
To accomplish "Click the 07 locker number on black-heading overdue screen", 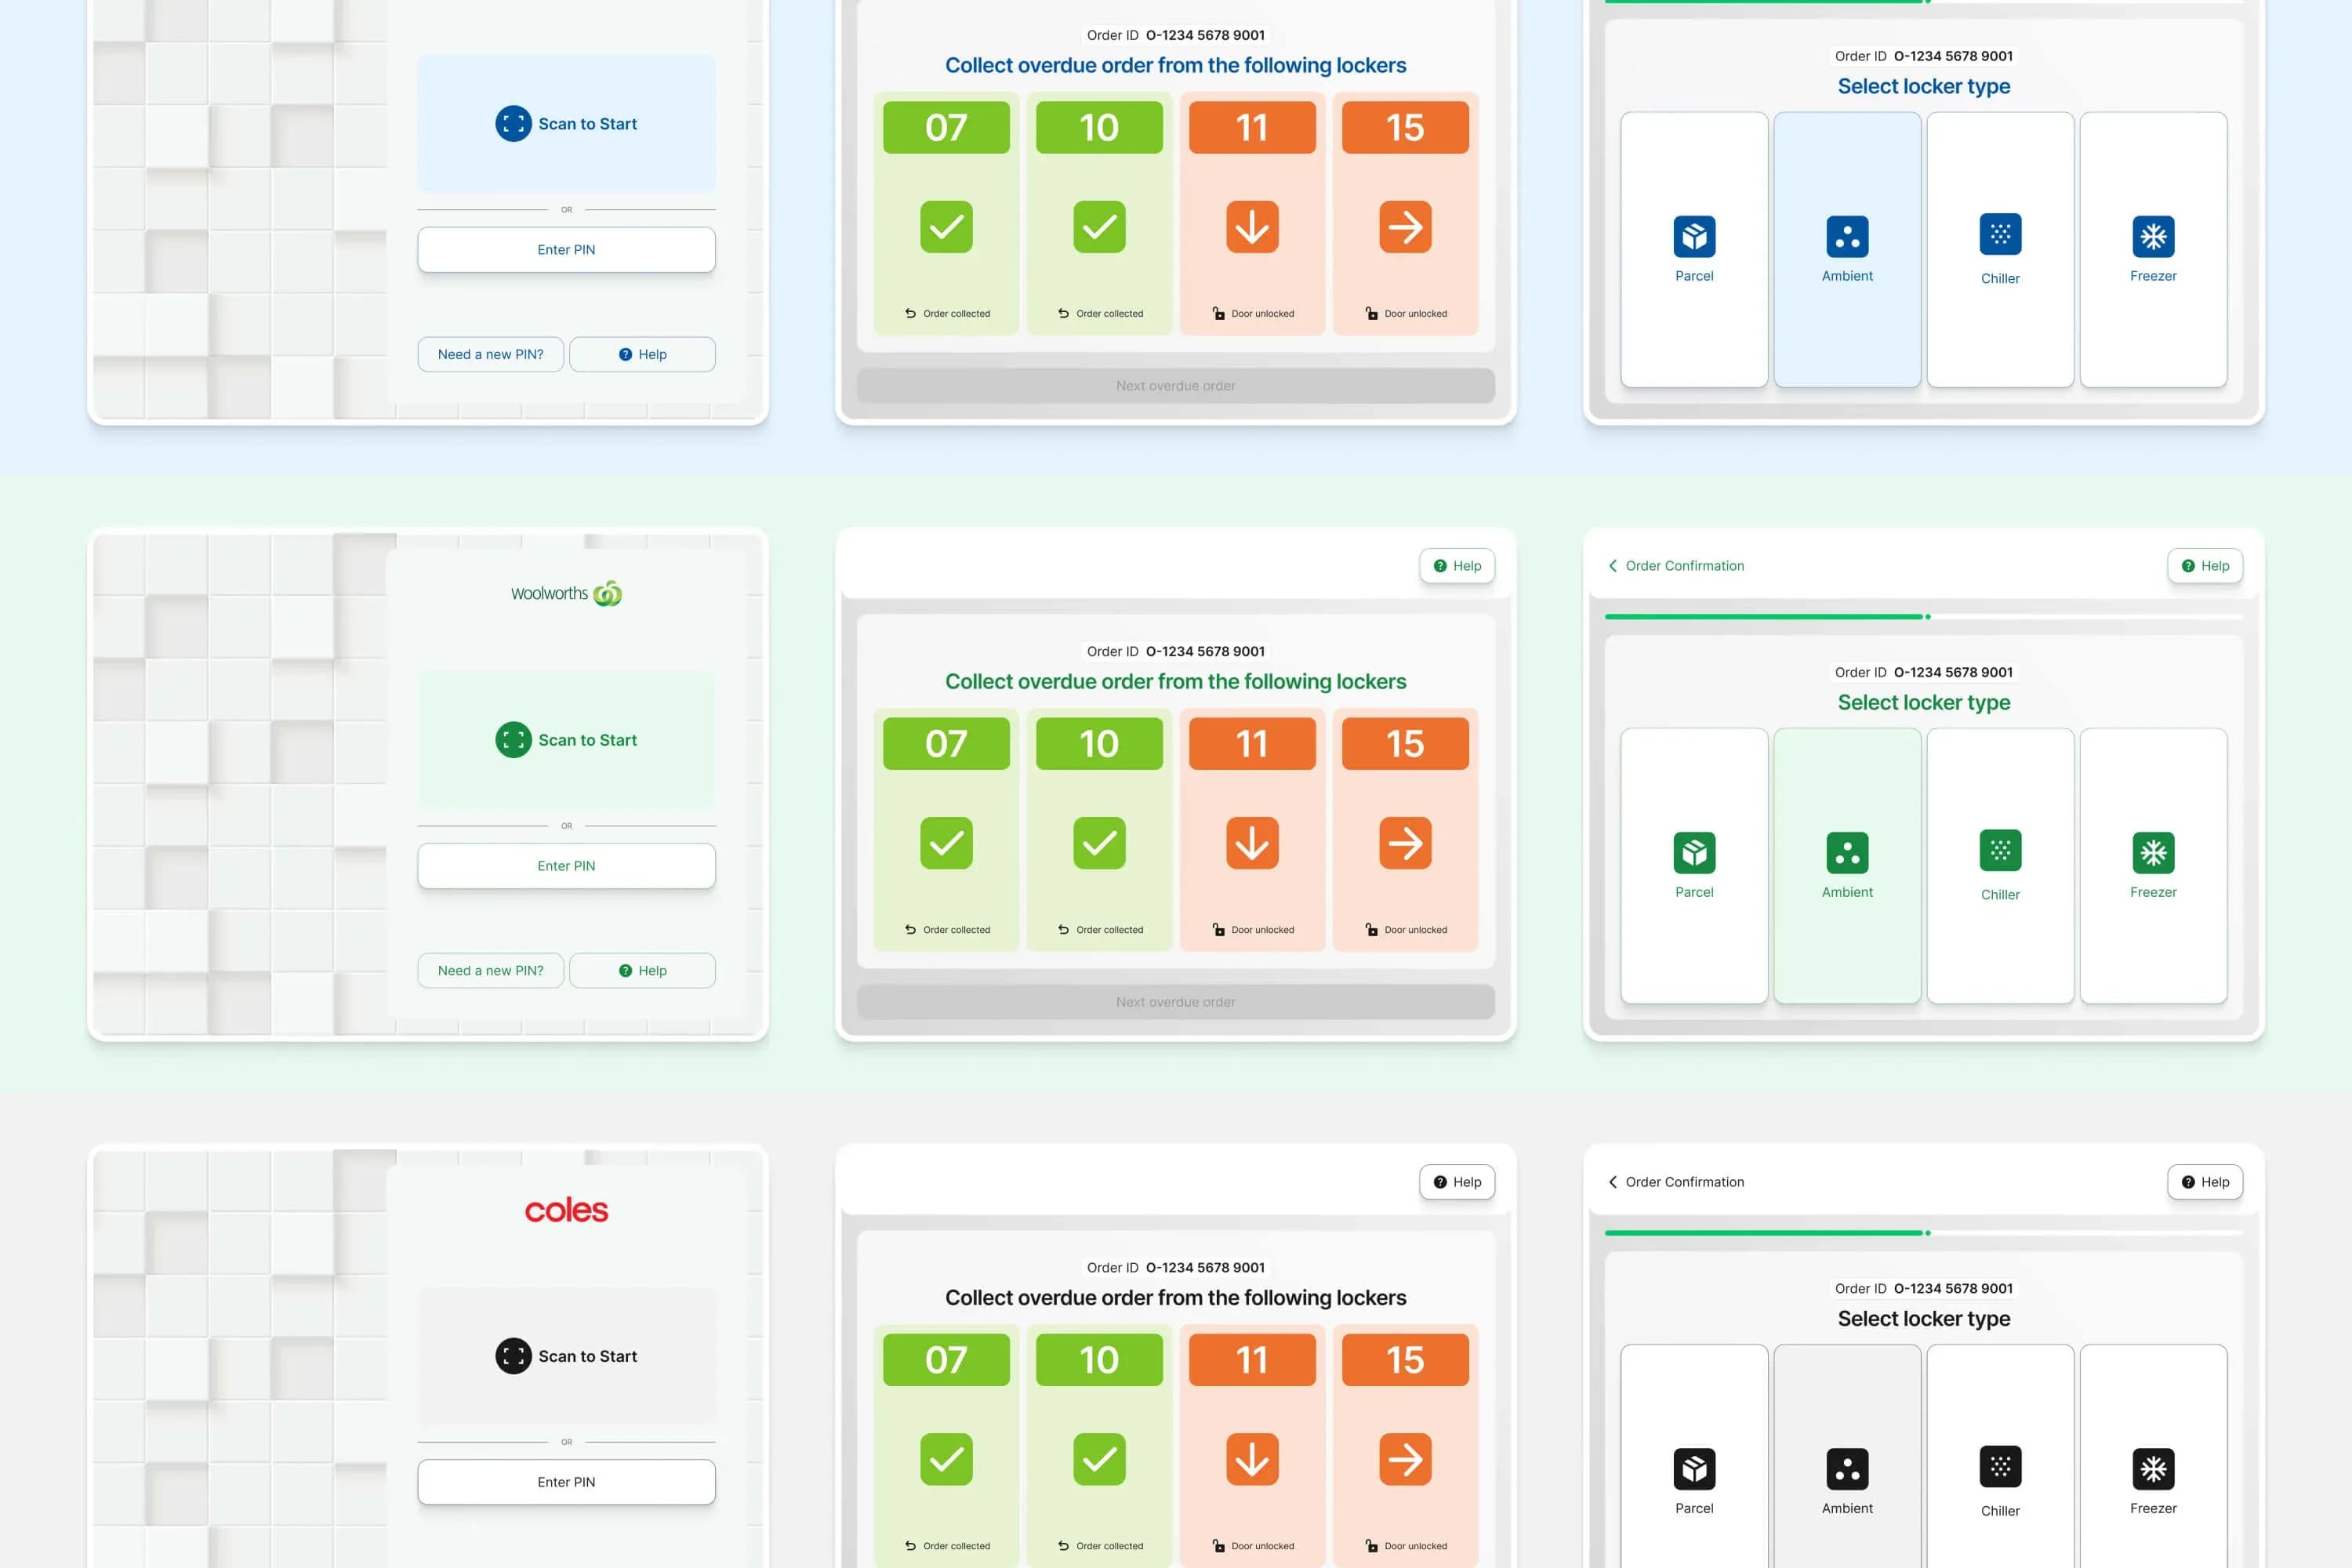I will point(946,1359).
